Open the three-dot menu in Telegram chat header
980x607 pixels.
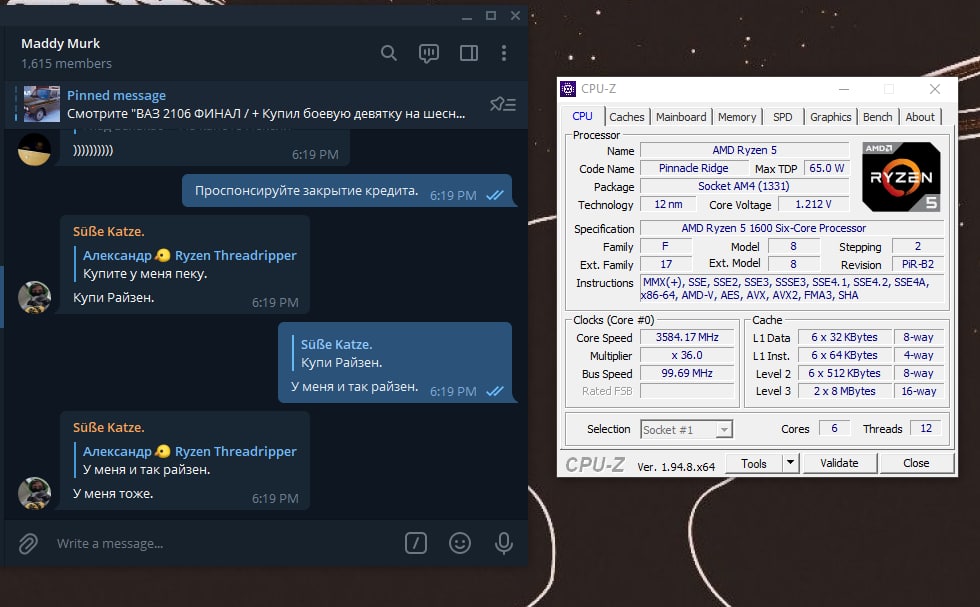(x=504, y=53)
